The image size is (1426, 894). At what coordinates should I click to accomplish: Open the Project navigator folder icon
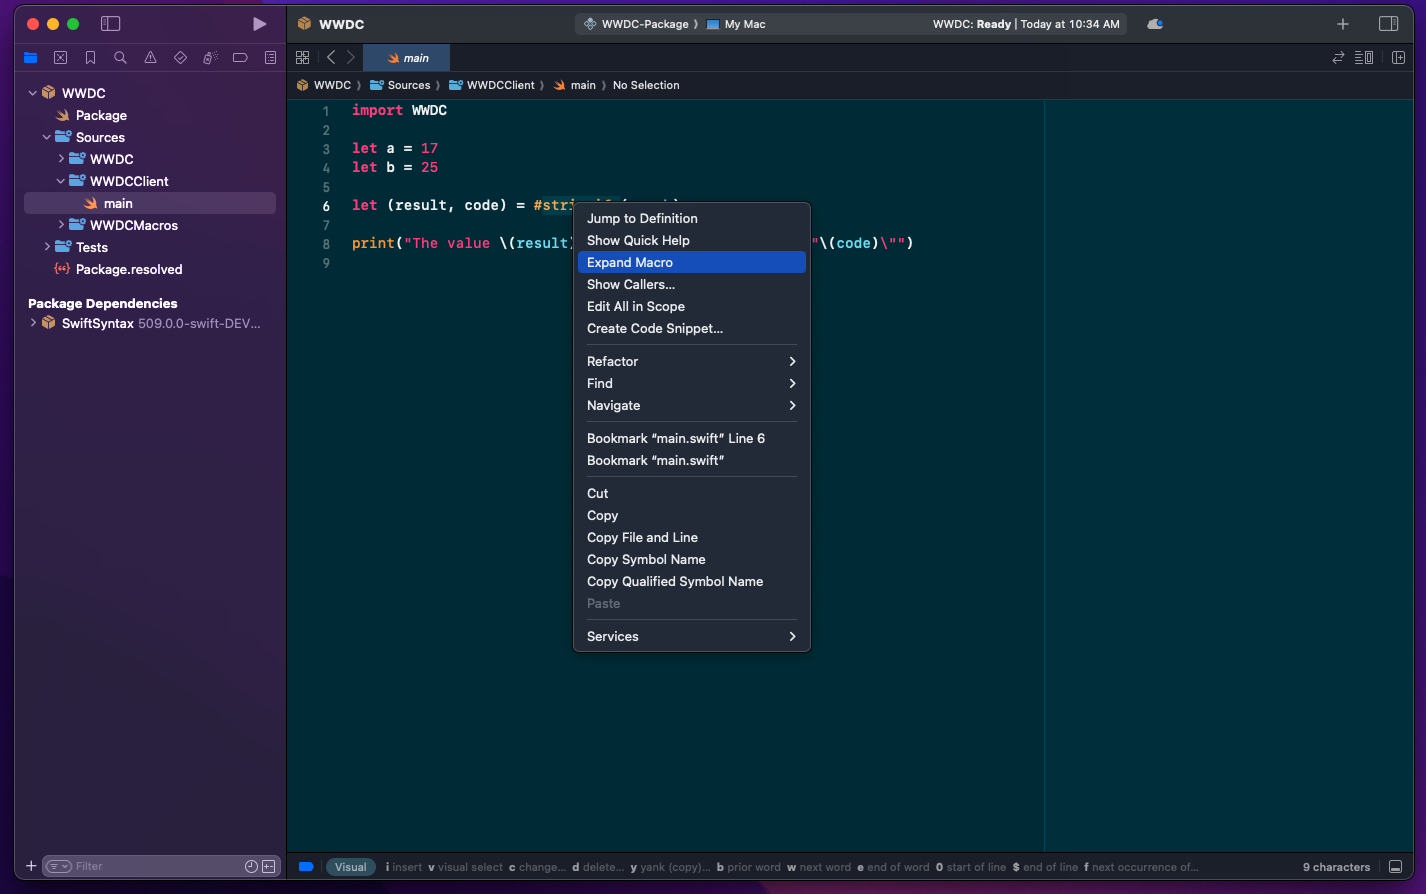31,58
